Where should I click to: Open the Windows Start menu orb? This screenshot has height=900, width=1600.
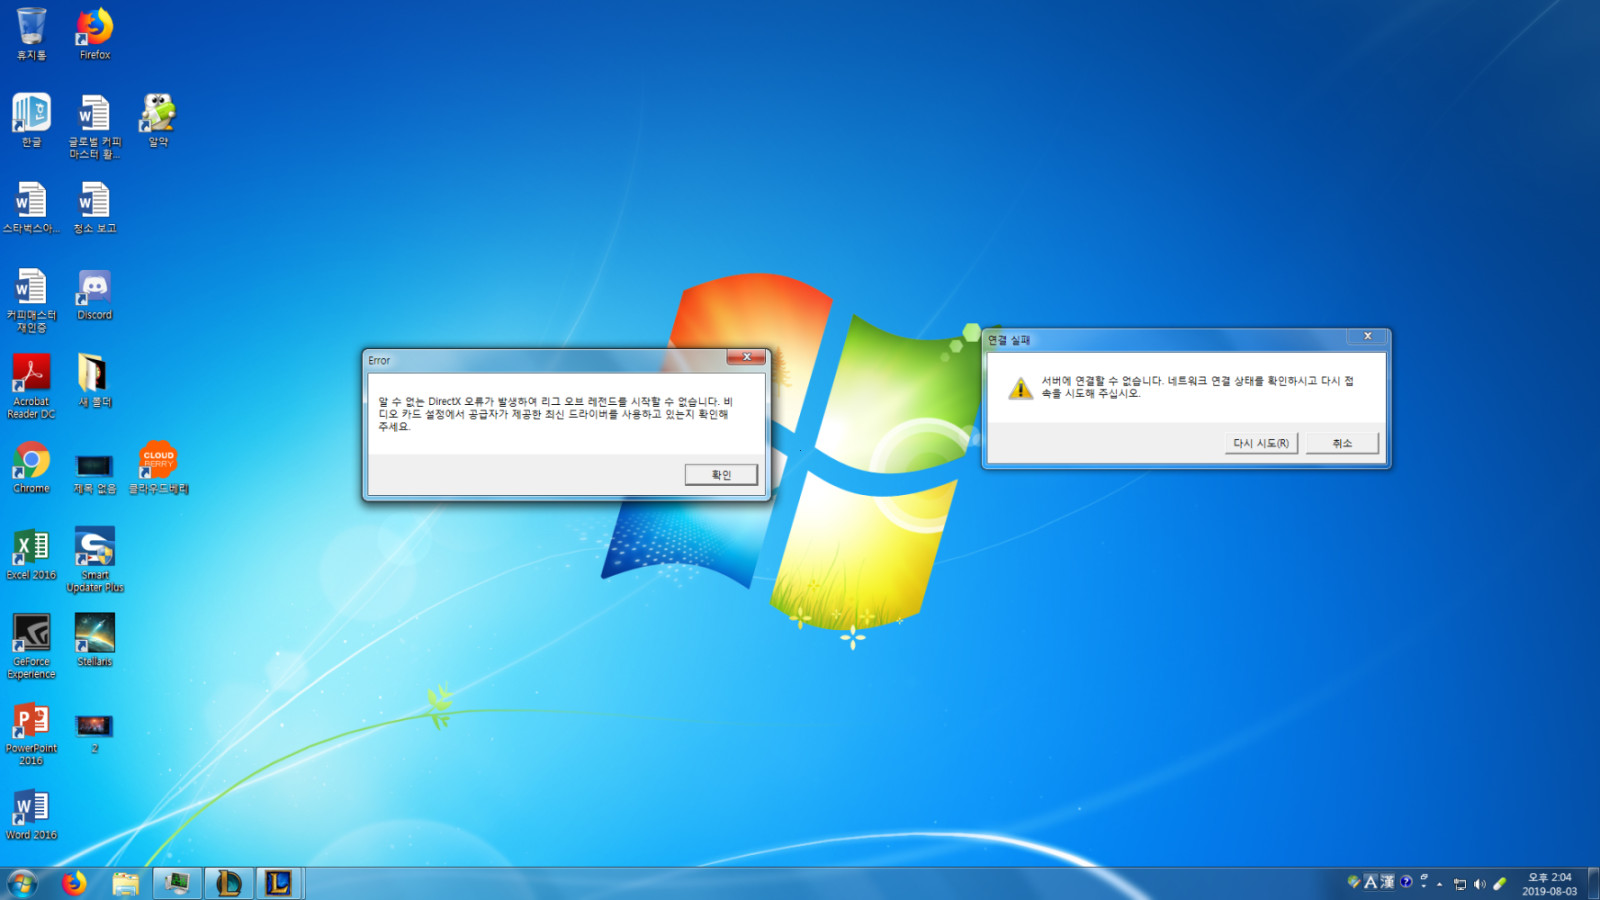click(22, 883)
